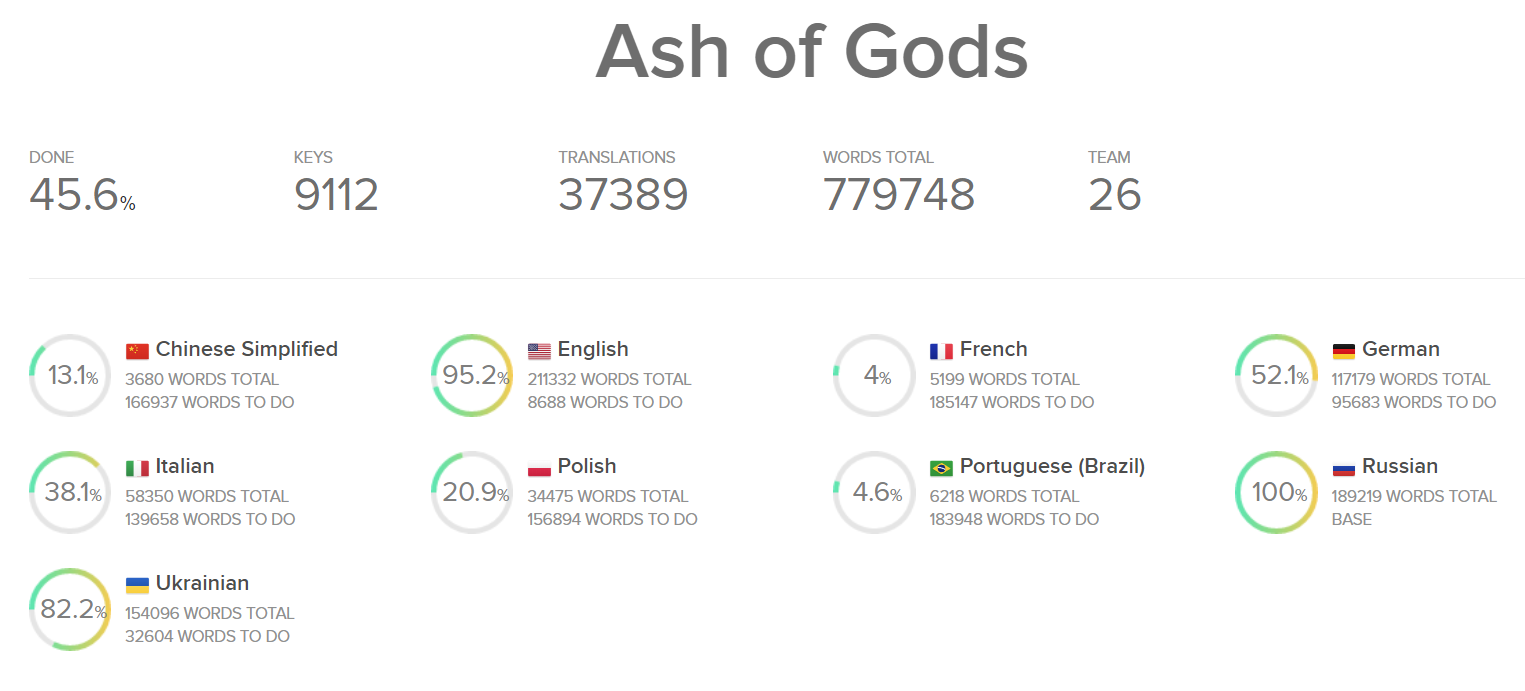Click the French flag icon
Screen dimensions: 1525x691
[x=941, y=351]
